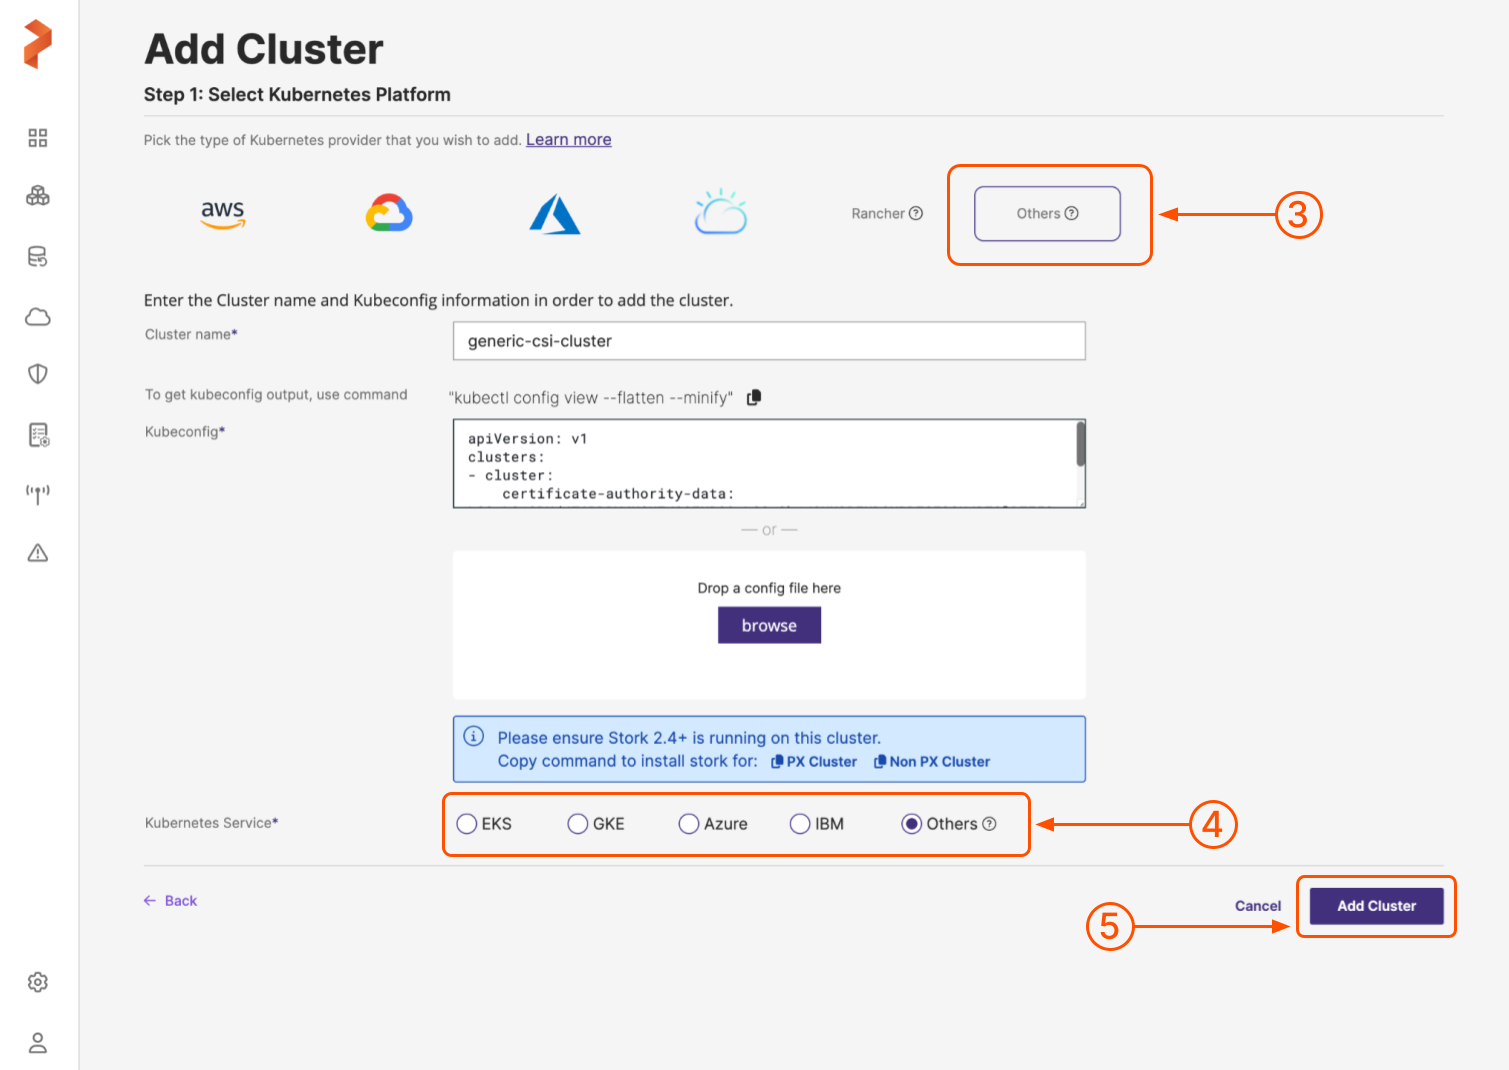The width and height of the screenshot is (1509, 1070).
Task: Click the cloud settings icon in sidebar
Action: point(38,317)
